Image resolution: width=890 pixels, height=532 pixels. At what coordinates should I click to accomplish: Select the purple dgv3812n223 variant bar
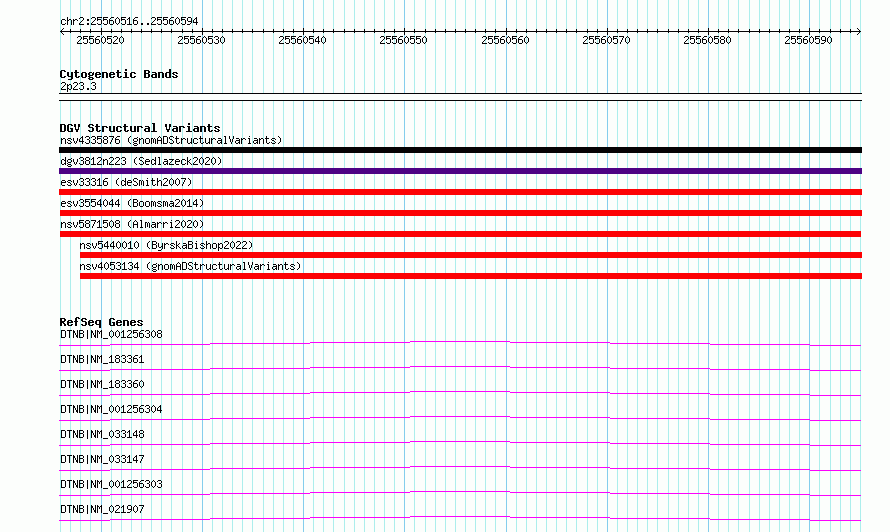[460, 171]
